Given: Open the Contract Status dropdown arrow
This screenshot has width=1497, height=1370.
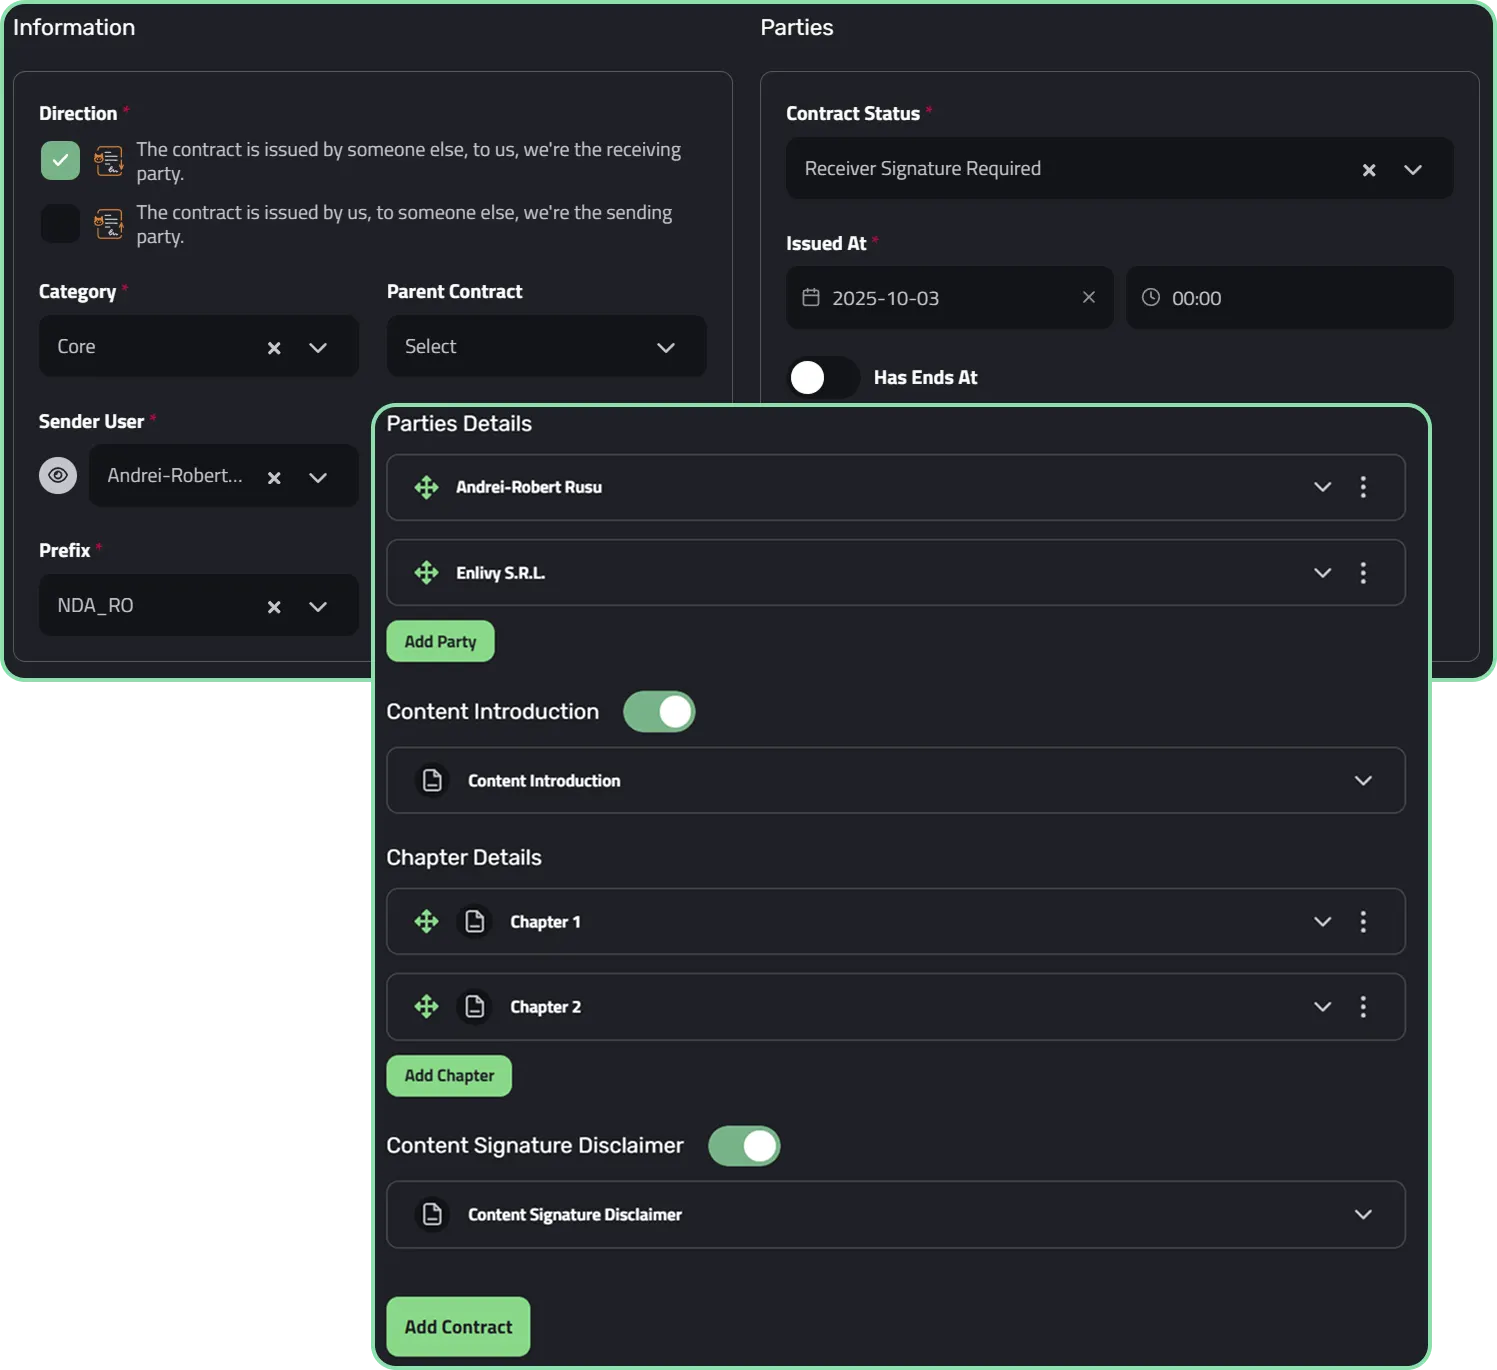Looking at the screenshot, I should click(1413, 169).
